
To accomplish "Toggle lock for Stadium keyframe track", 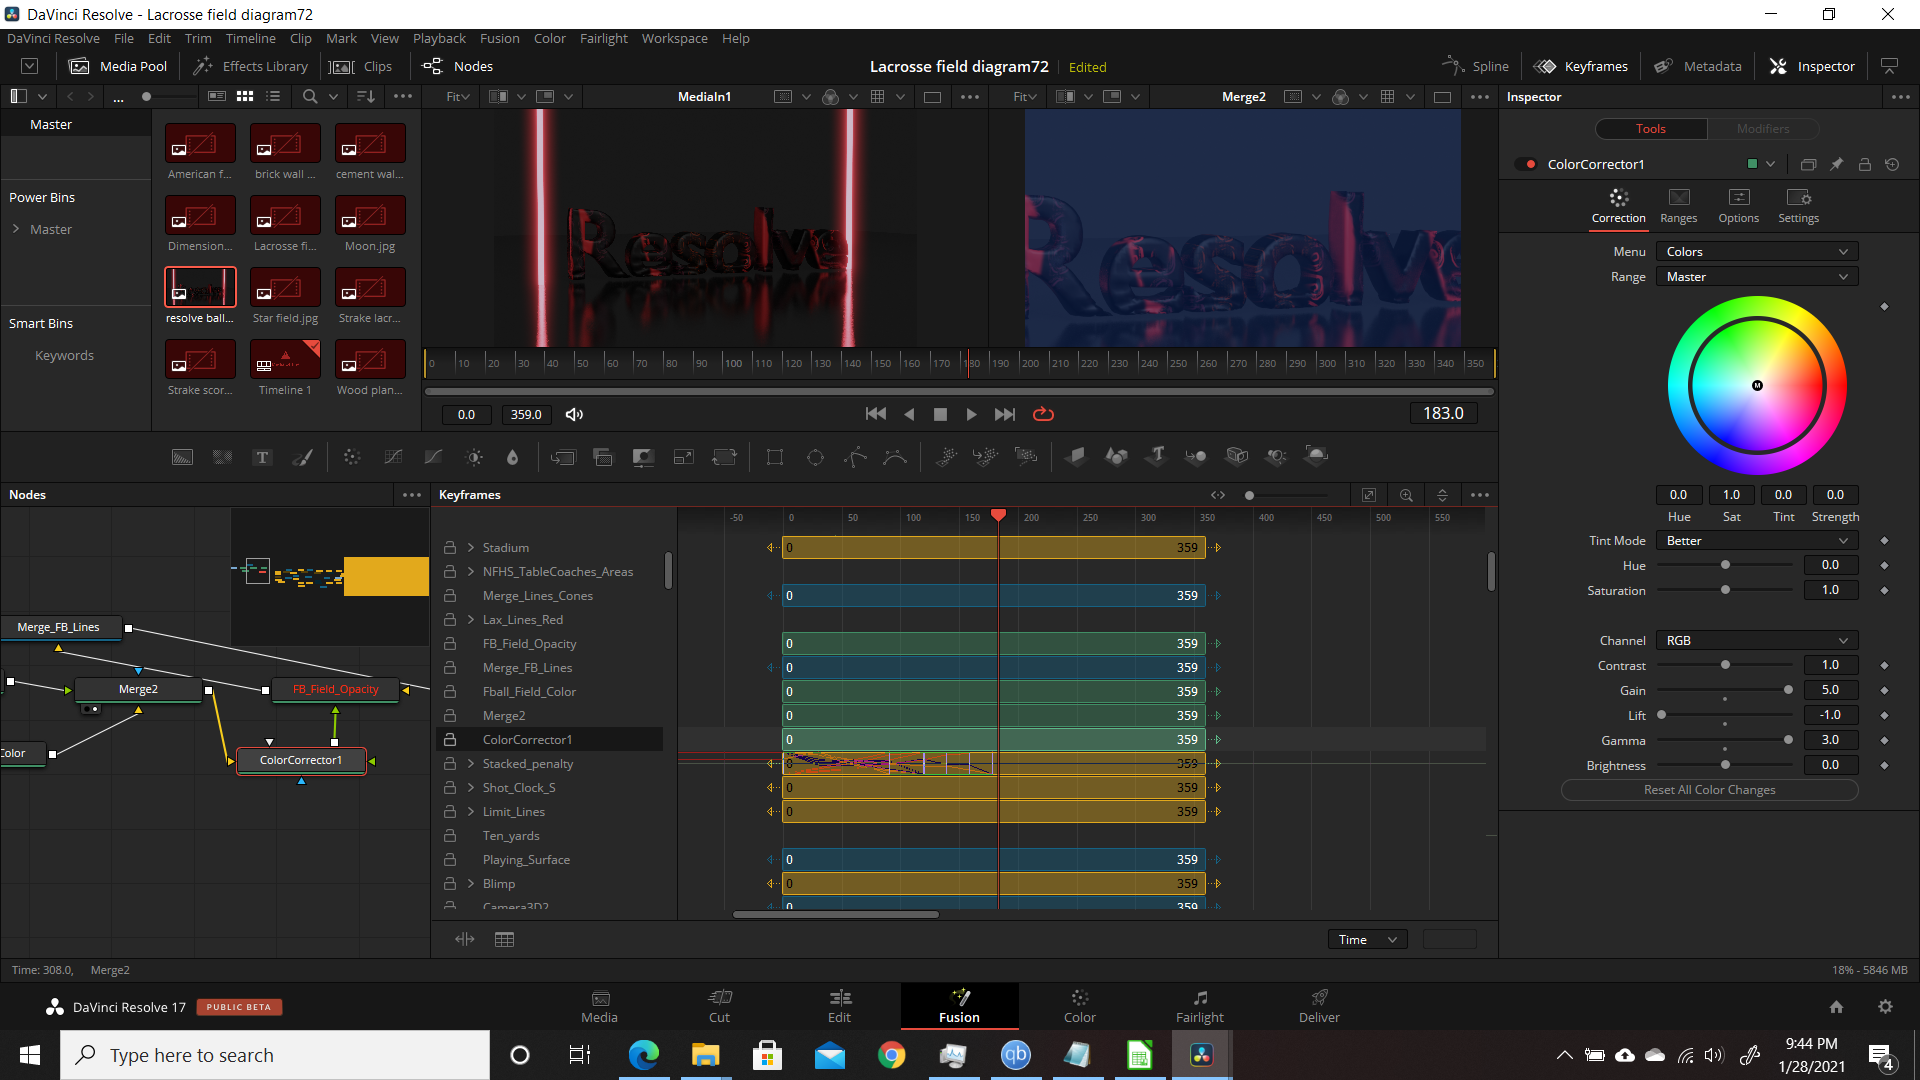I will [x=450, y=548].
